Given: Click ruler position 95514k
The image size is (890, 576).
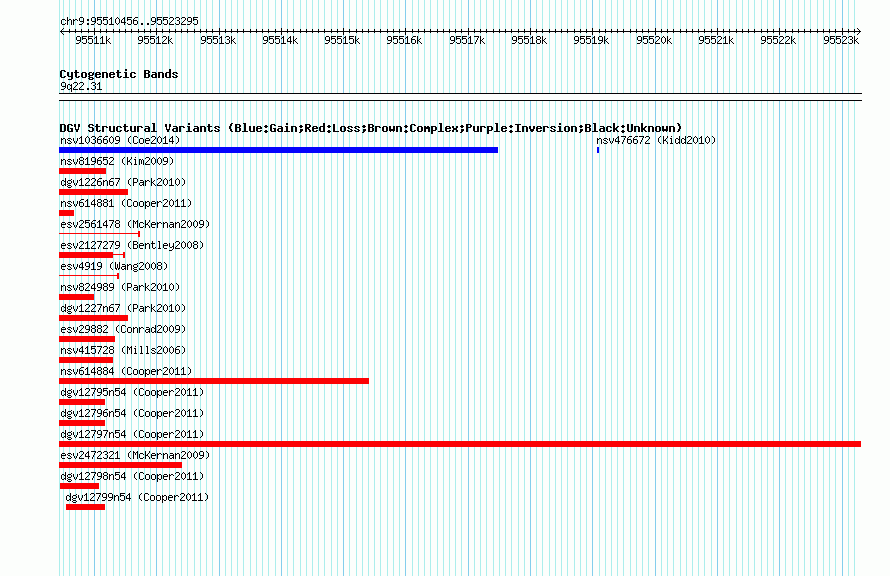Looking at the screenshot, I should (x=280, y=40).
